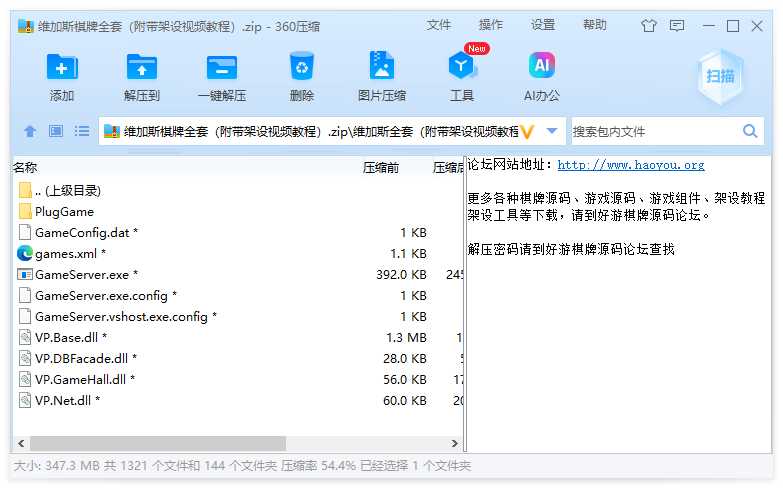Select the GameServer.vshost.exe.config file name
The width and height of the screenshot is (783, 488).
pos(126,316)
